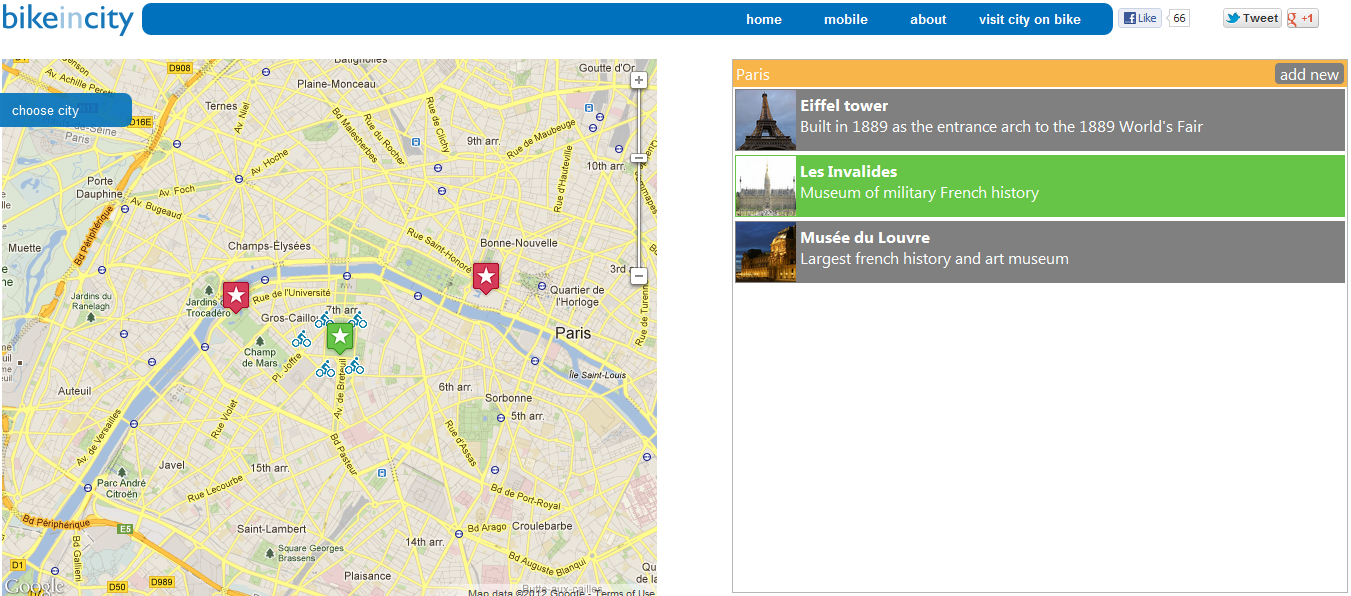1351x596 pixels.
Task: Click the Eiffel tower thumbnail image
Action: [766, 120]
